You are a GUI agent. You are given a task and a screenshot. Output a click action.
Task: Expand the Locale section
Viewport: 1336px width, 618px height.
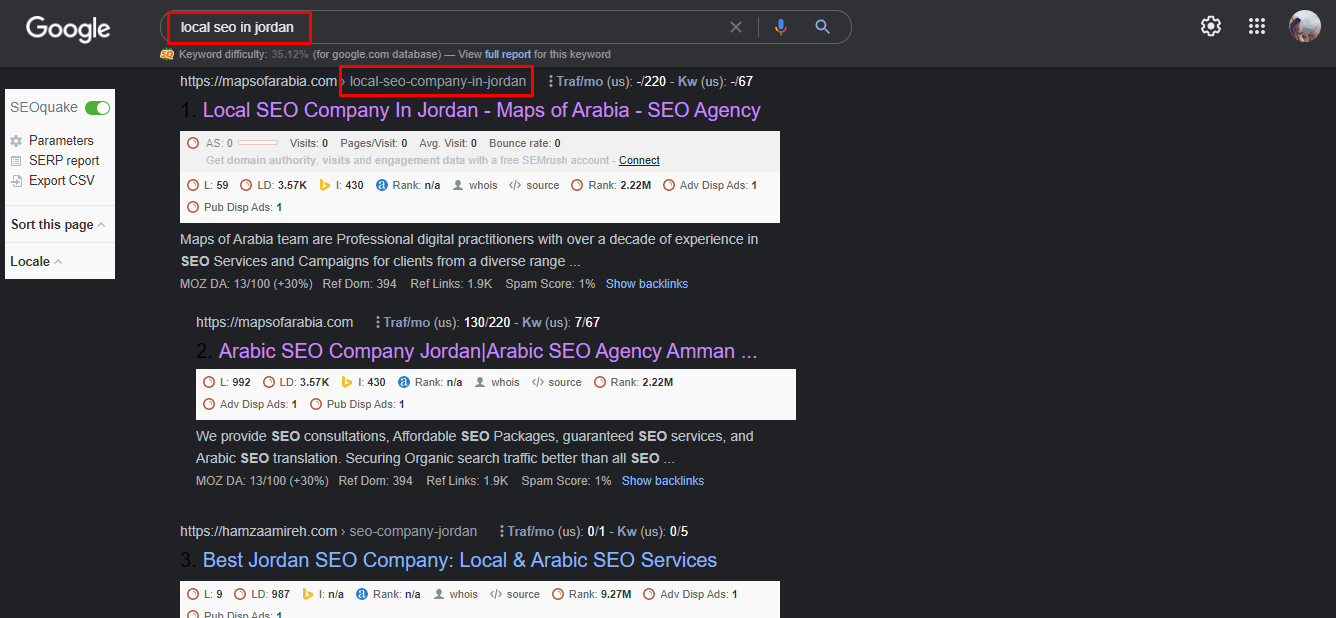pos(36,262)
